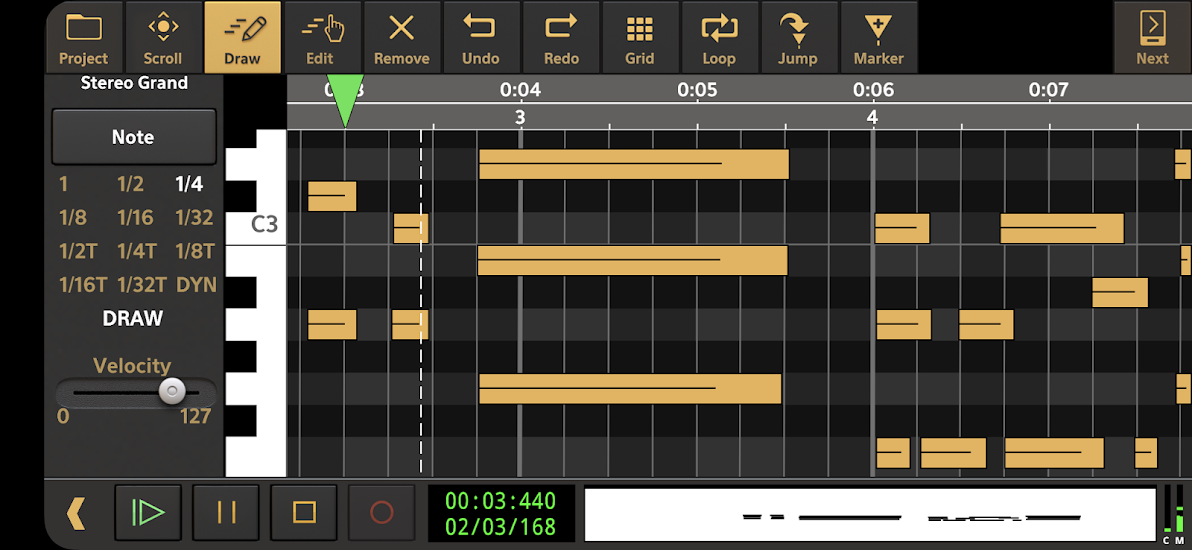Screen dimensions: 1192x550
Task: Toggle Loop mode on
Action: pos(719,37)
